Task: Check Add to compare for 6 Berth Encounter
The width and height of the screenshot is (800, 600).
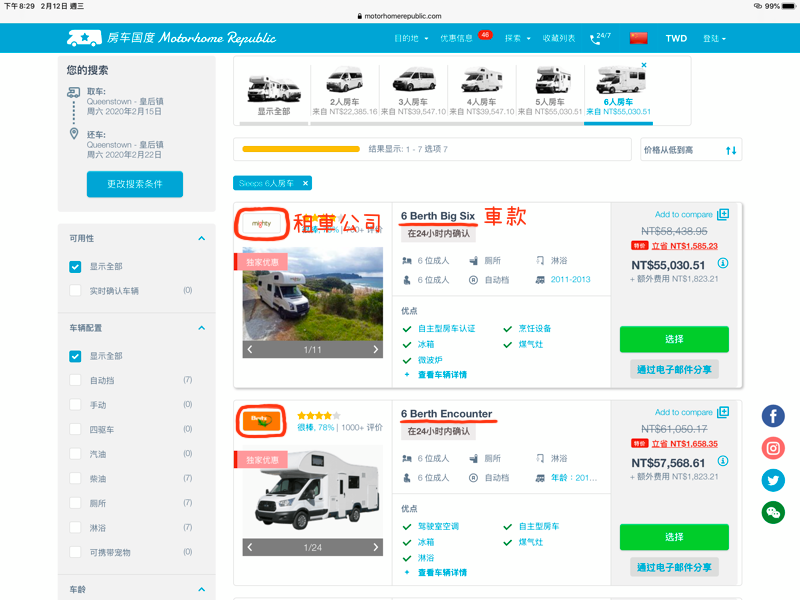Action: [723, 412]
